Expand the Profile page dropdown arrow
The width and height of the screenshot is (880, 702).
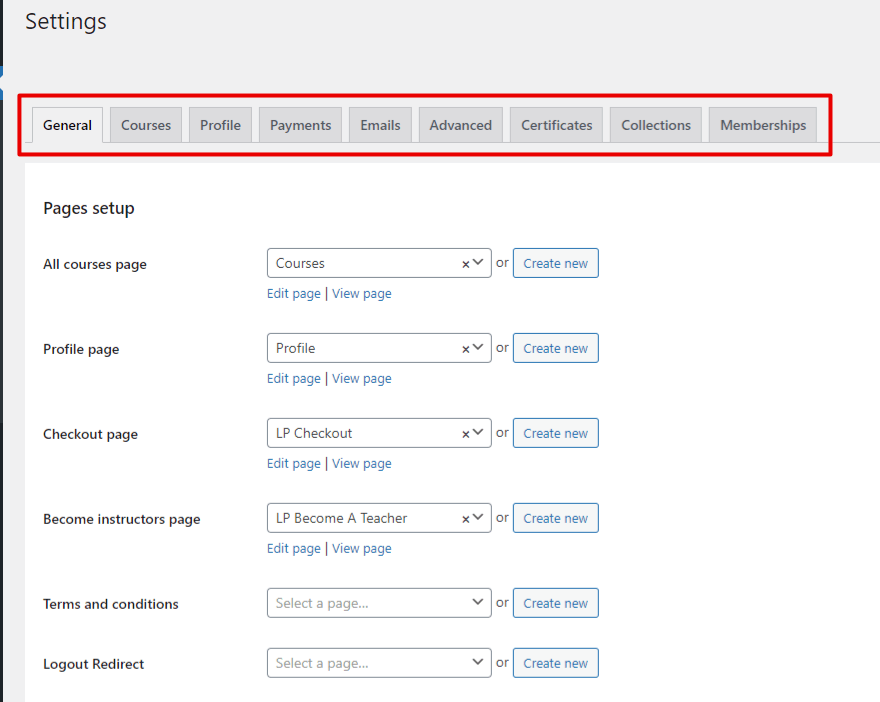478,347
